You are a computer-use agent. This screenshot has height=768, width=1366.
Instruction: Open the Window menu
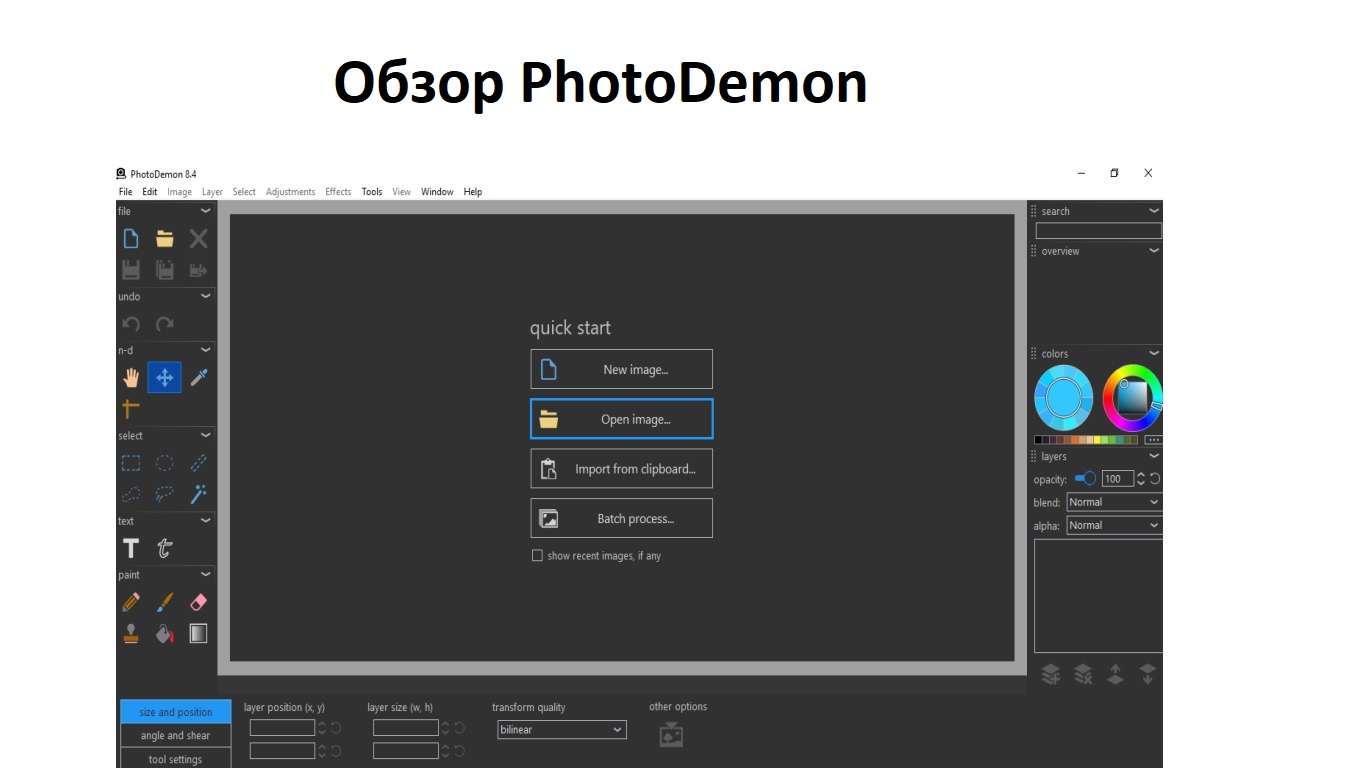pyautogui.click(x=437, y=192)
